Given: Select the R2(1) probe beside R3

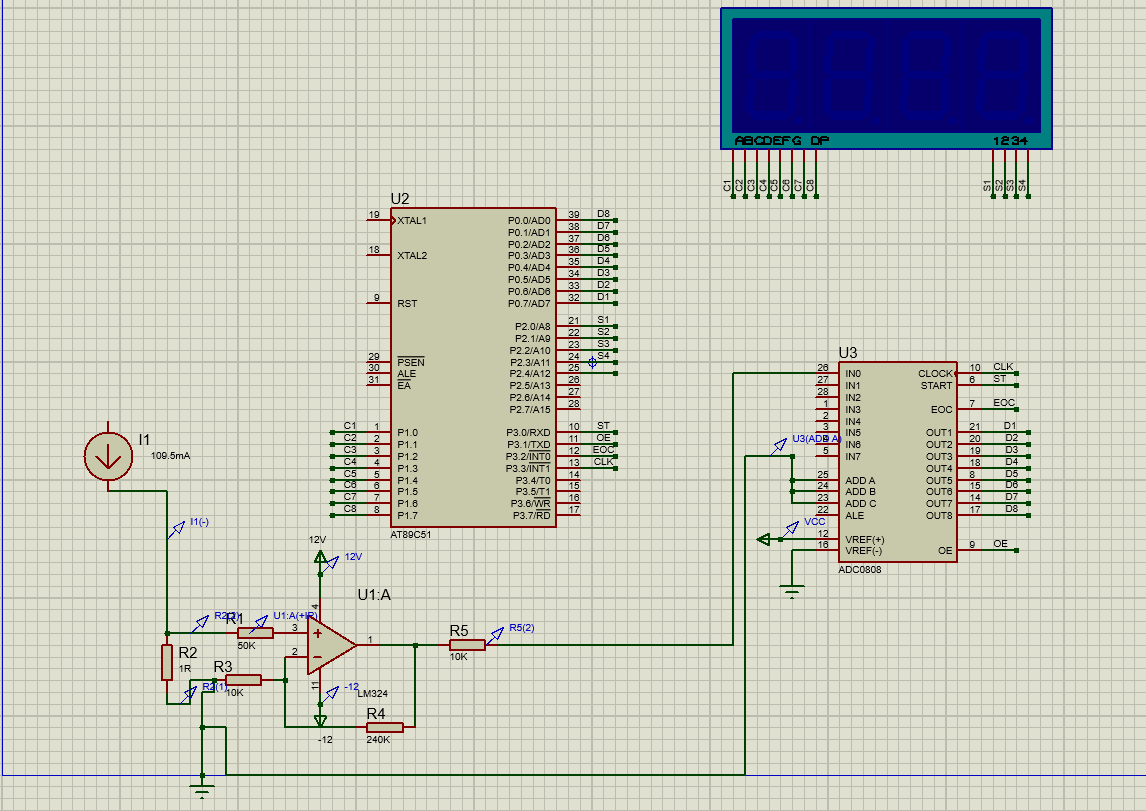Looking at the screenshot, I should pos(189,693).
